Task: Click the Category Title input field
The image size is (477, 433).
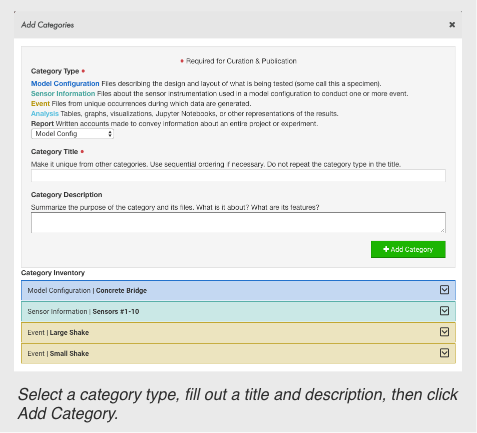Action: [x=238, y=176]
